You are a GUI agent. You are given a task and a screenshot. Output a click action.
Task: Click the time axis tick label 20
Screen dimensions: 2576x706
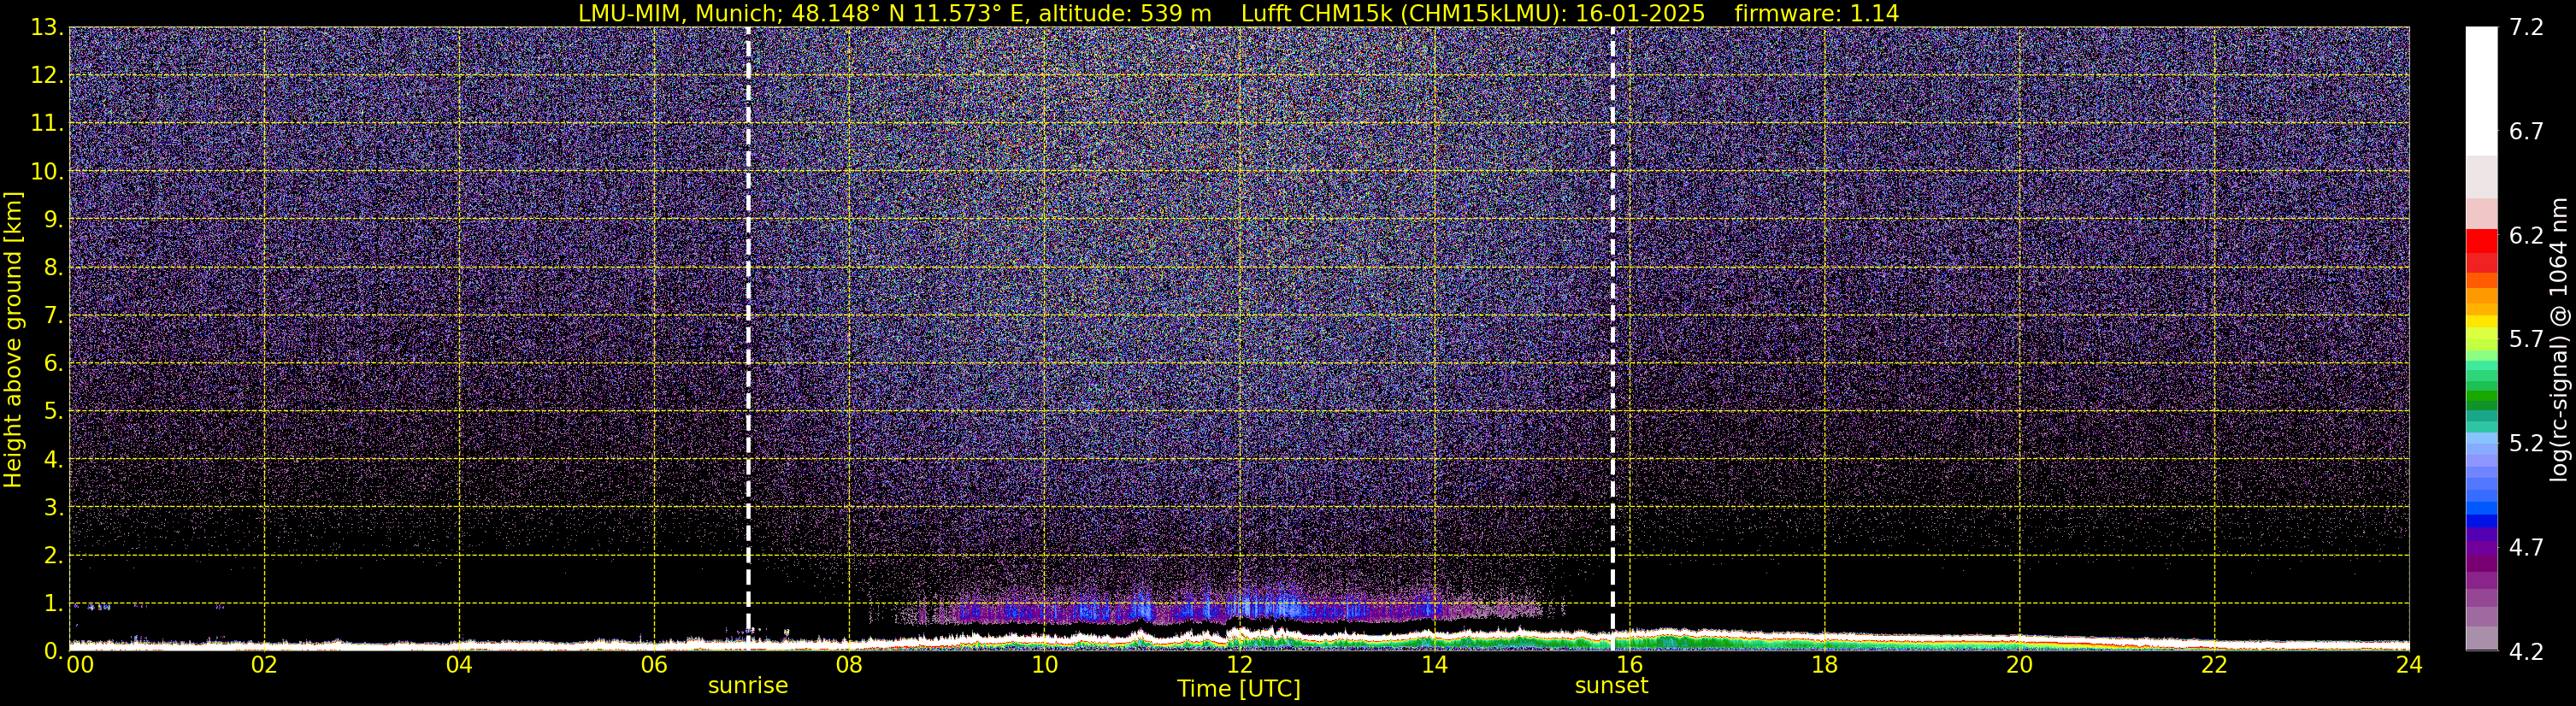(x=2019, y=665)
